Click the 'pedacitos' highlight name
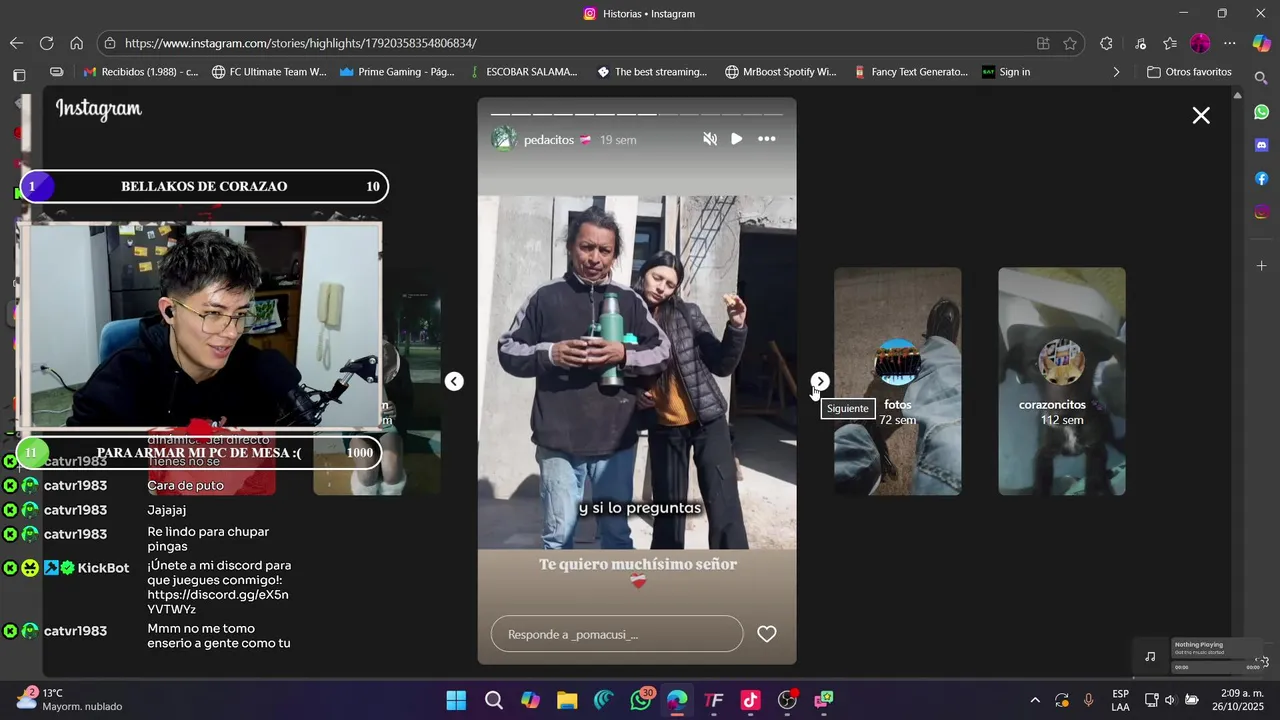1280x720 pixels. point(549,140)
